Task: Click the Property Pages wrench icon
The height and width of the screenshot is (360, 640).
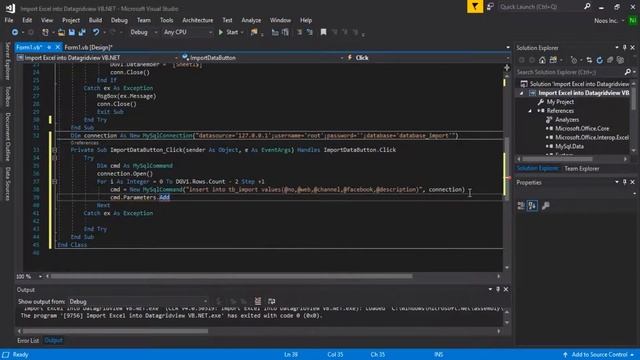Action: point(546,206)
